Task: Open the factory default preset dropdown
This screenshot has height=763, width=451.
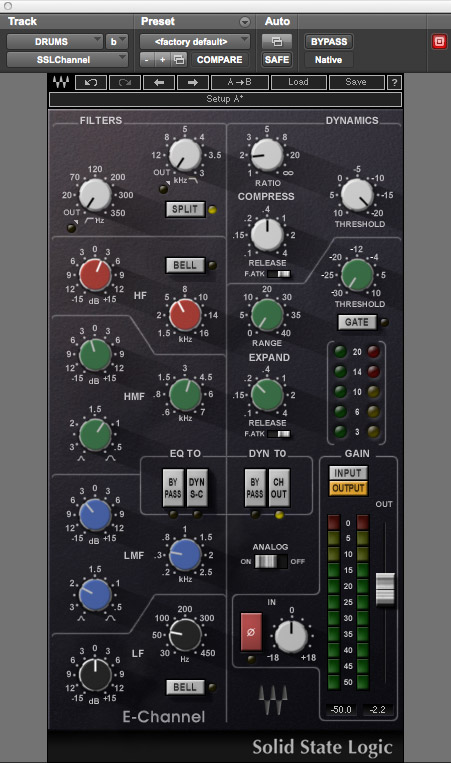Action: [195, 42]
